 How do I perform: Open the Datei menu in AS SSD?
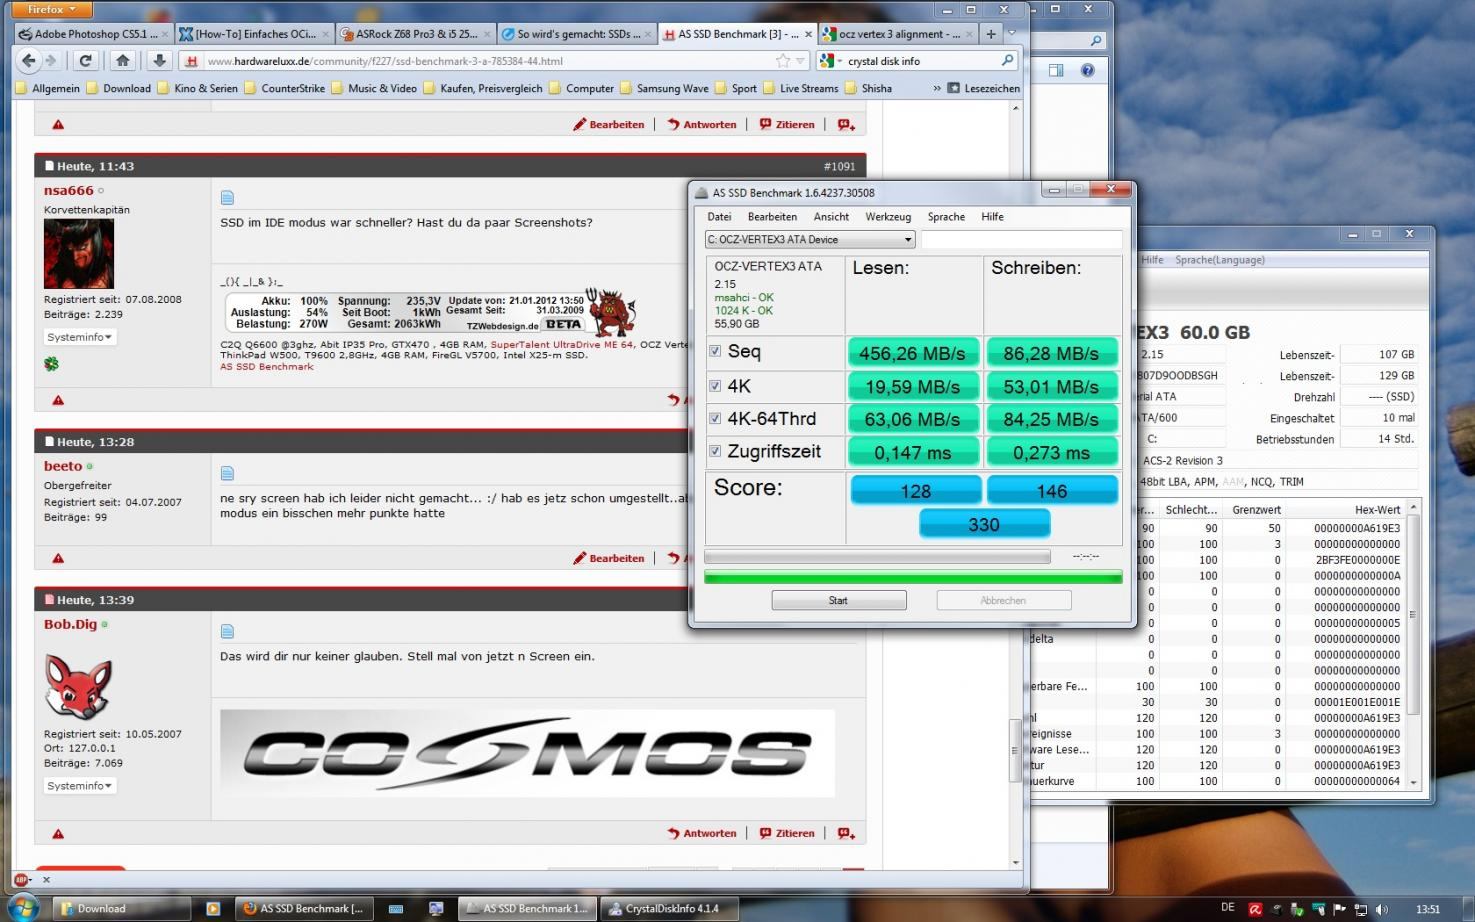point(719,217)
